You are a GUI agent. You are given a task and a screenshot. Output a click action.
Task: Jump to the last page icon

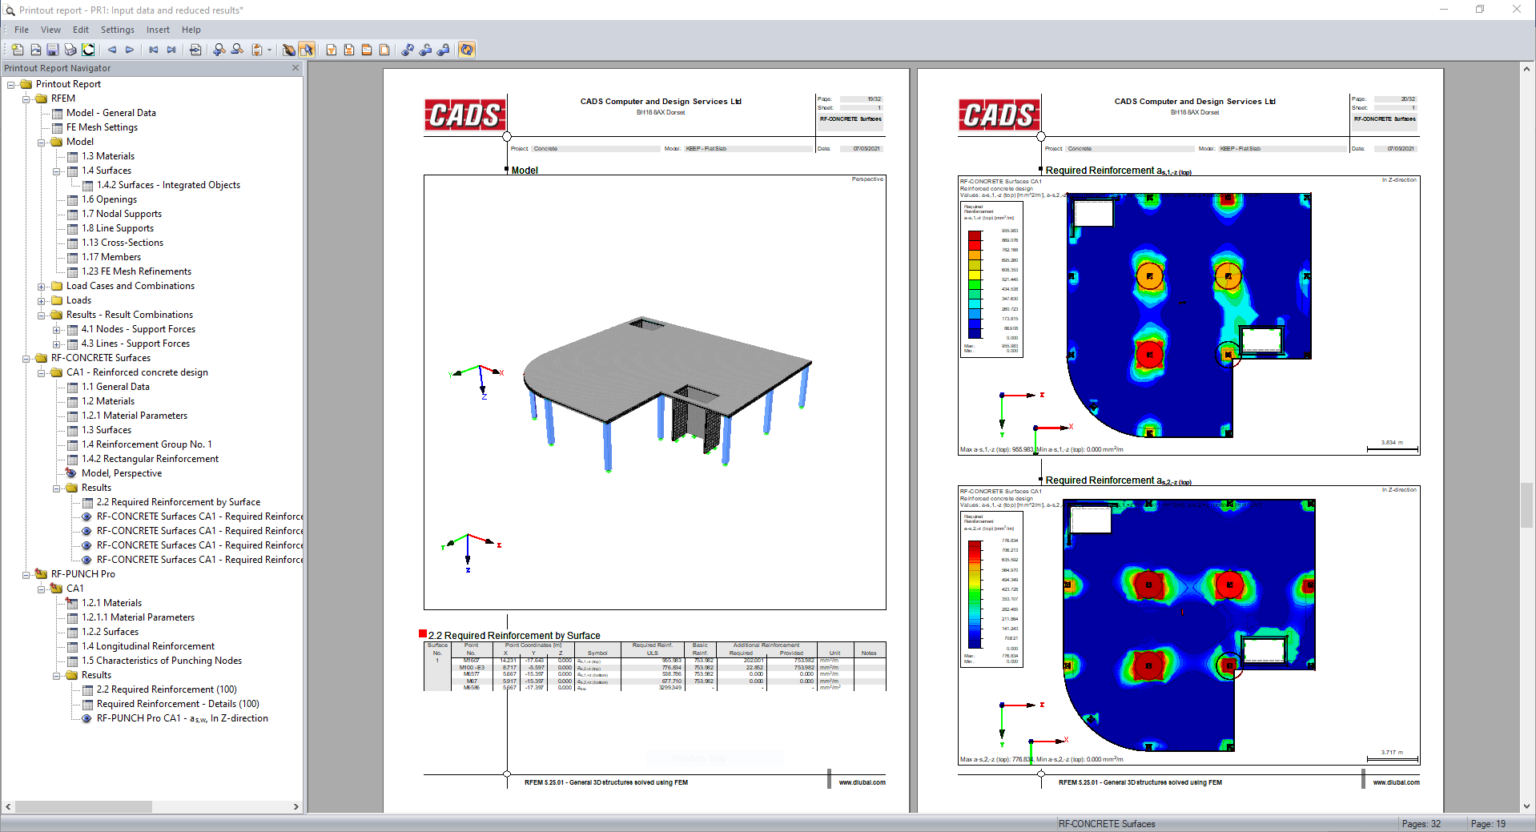172,48
